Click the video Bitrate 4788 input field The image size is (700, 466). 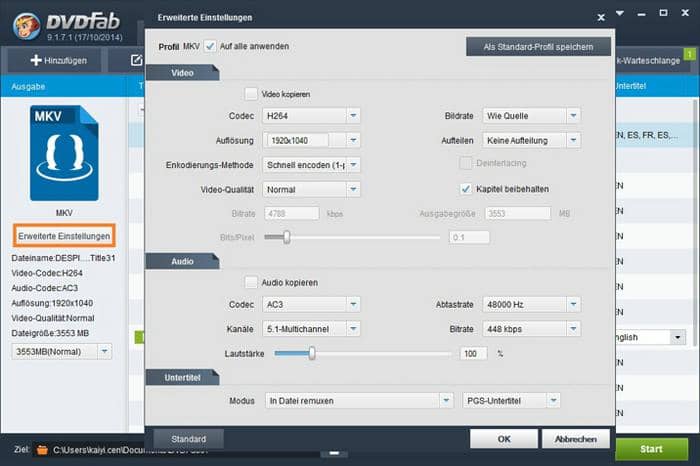(292, 213)
